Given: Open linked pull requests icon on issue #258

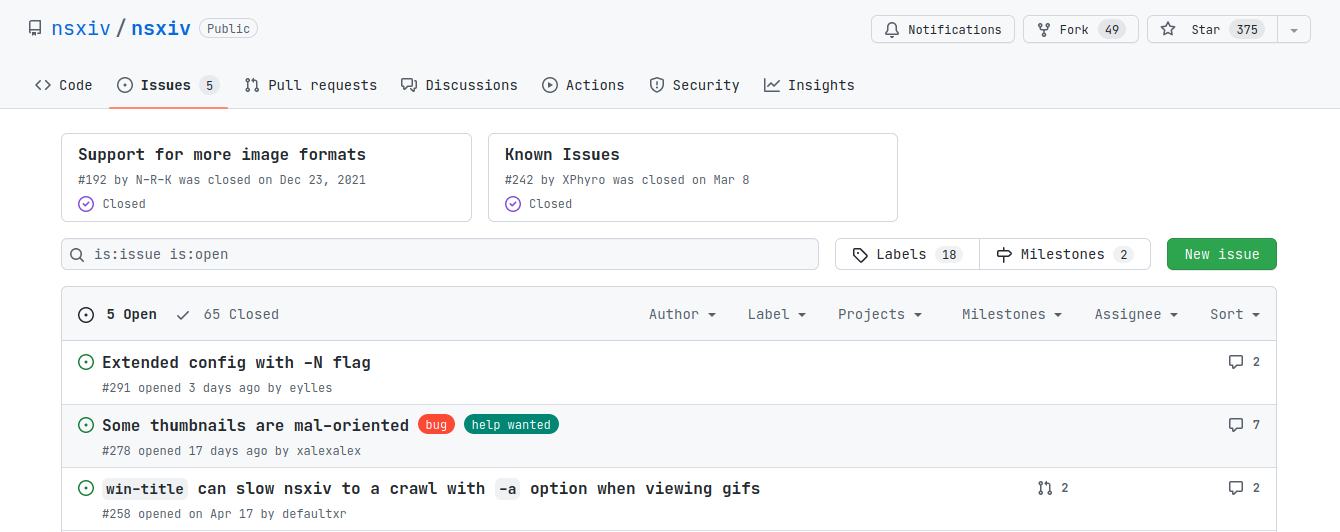Looking at the screenshot, I should click(x=1045, y=488).
